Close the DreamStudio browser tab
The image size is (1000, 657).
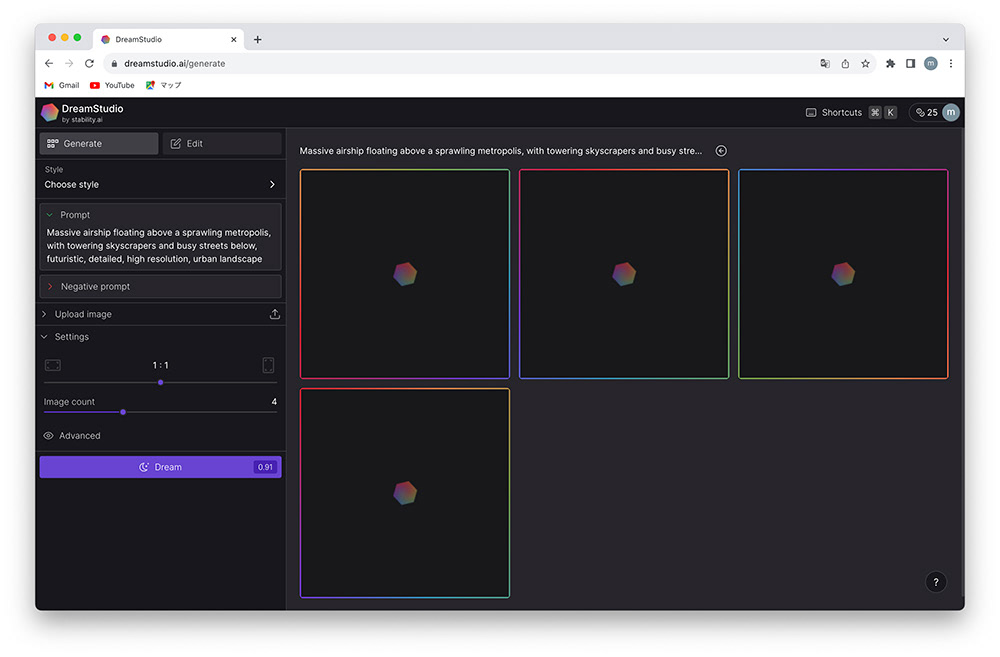coord(233,40)
